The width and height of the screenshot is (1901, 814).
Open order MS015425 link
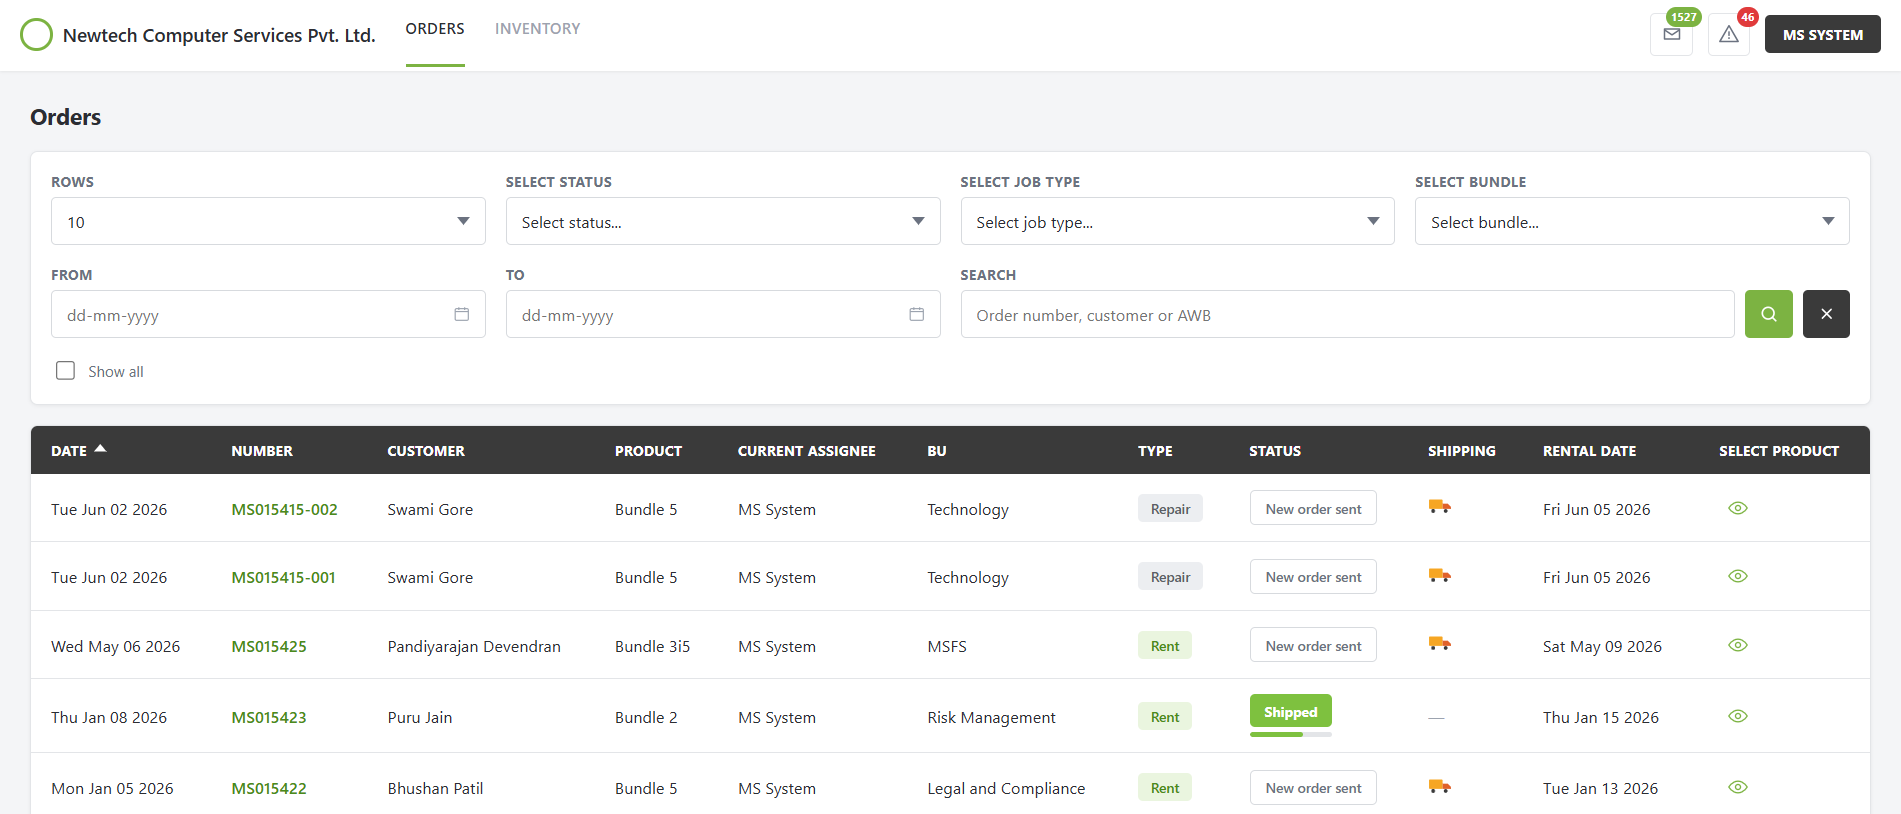[x=269, y=646]
